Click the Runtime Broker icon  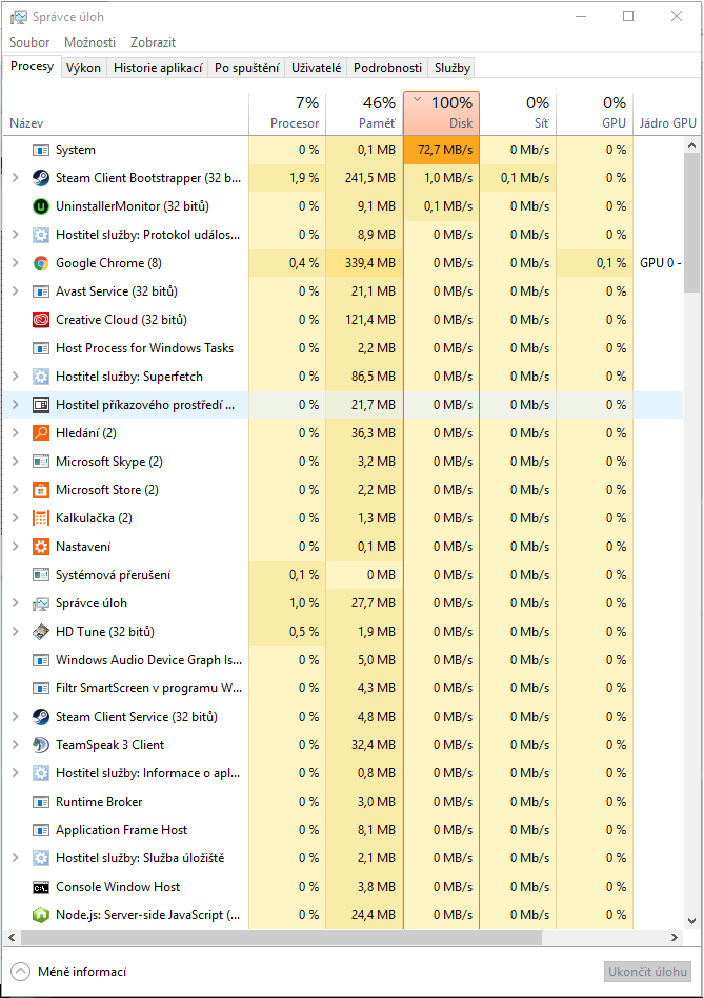tap(41, 801)
